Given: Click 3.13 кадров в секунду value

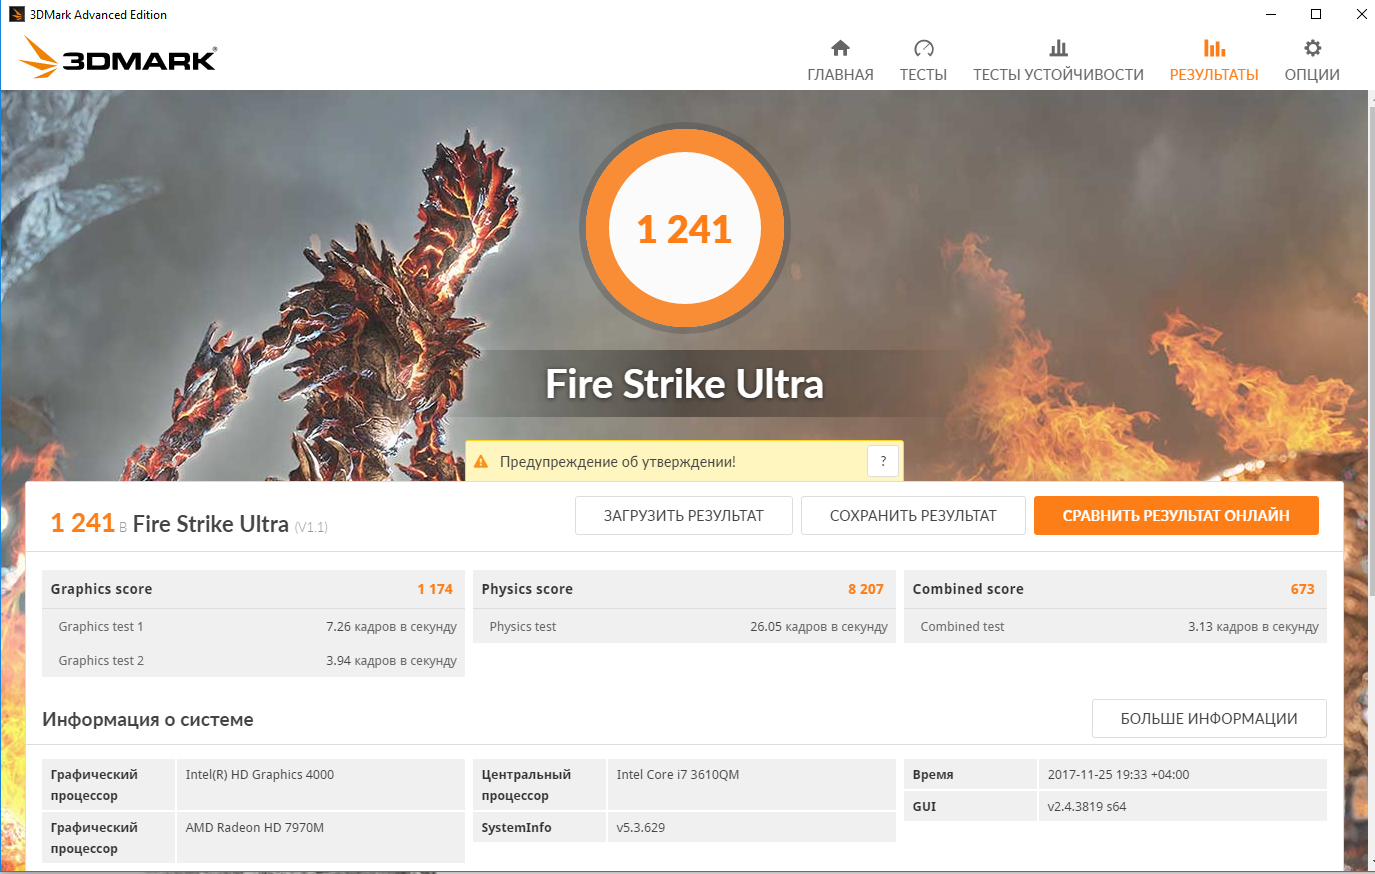Looking at the screenshot, I should 1253,627.
